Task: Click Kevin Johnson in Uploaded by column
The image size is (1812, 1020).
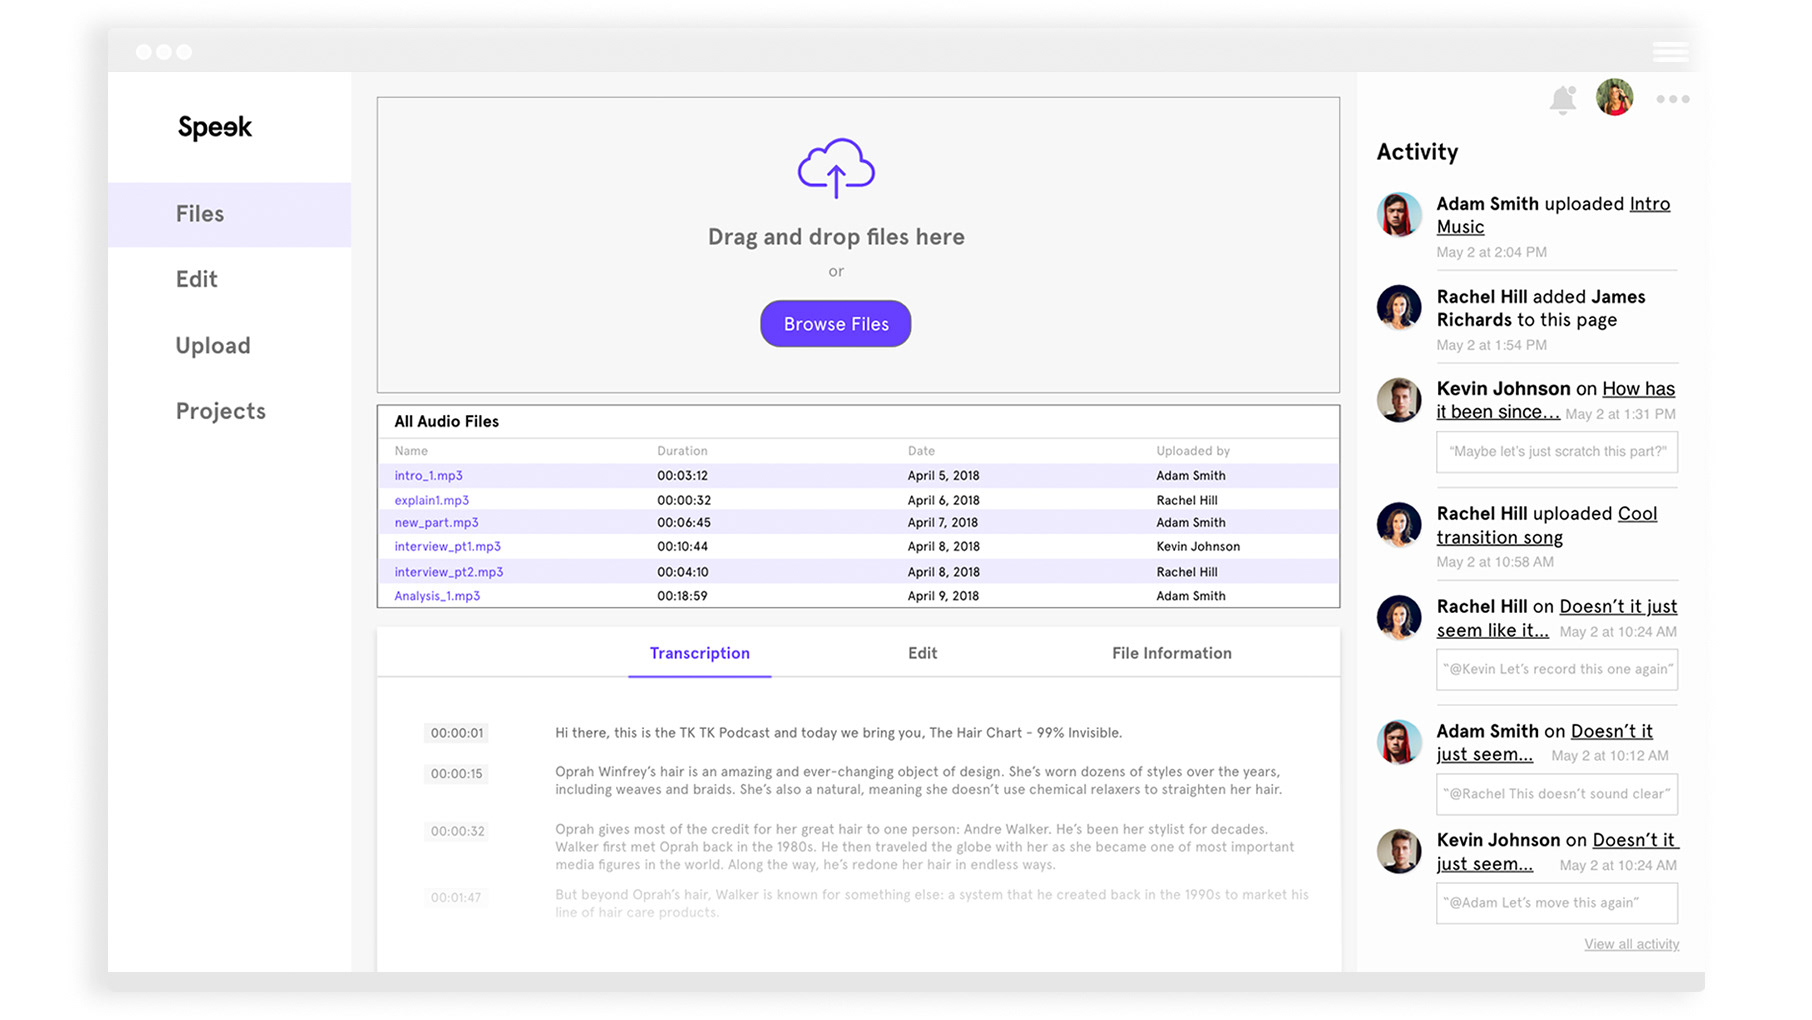Action: [1198, 546]
